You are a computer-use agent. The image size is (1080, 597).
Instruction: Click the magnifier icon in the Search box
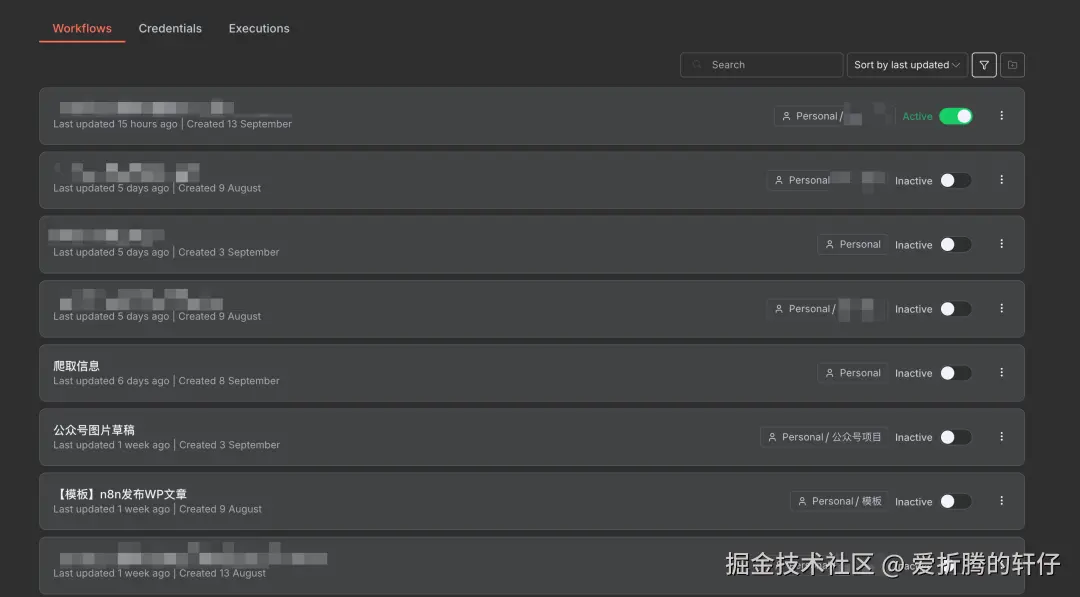pos(695,64)
